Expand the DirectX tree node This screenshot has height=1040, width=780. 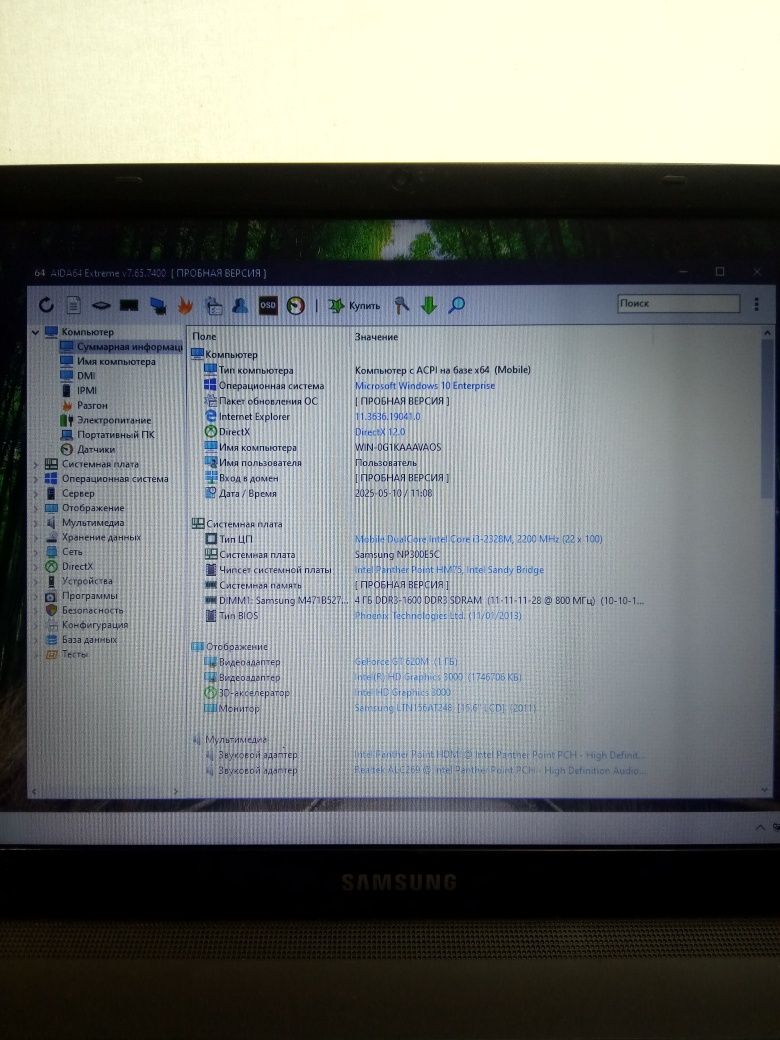point(36,566)
